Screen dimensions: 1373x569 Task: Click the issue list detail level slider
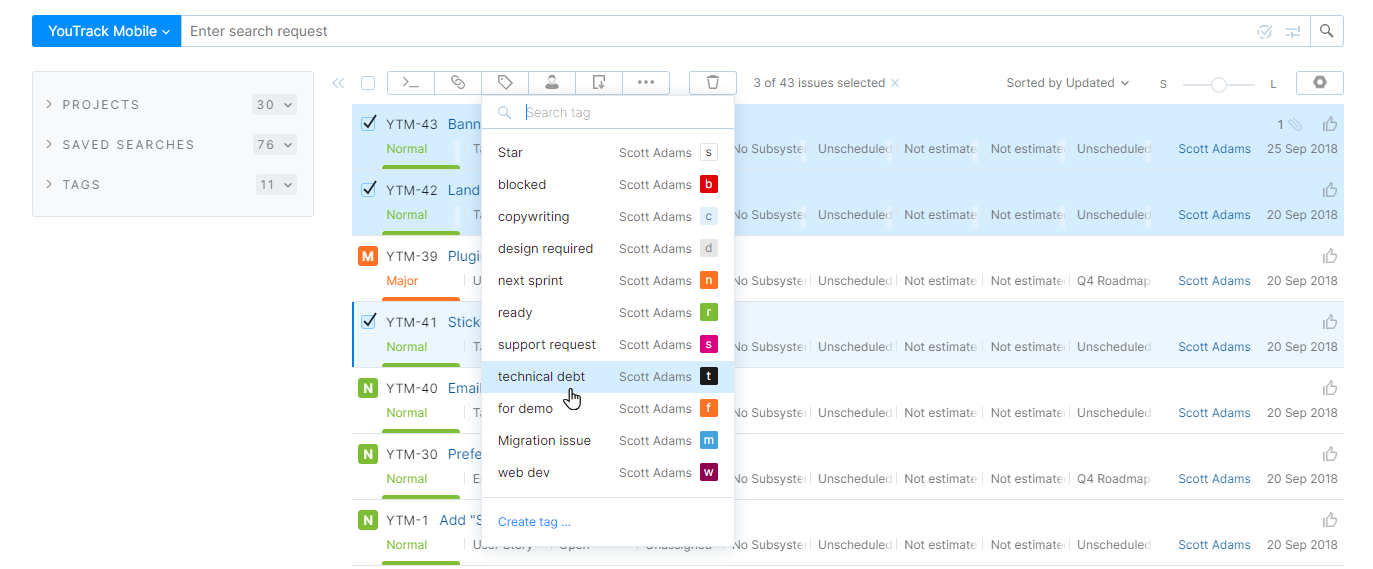(1218, 85)
